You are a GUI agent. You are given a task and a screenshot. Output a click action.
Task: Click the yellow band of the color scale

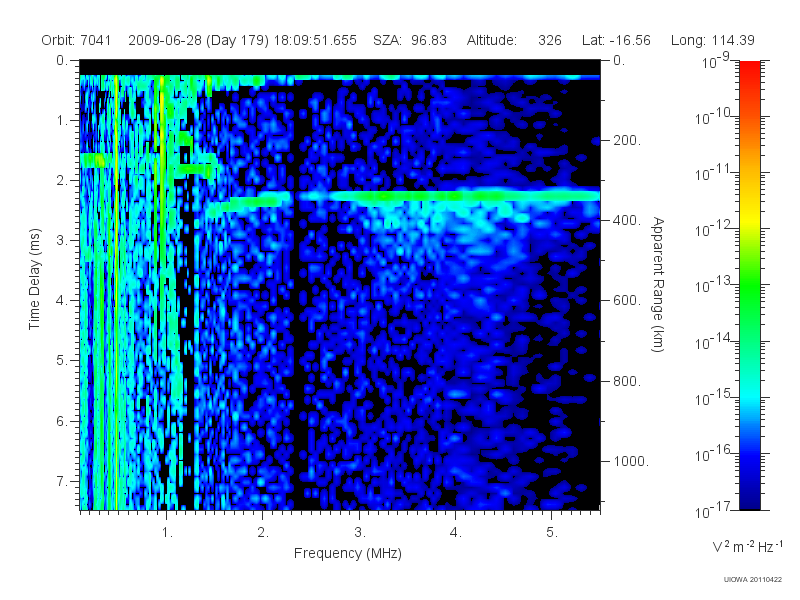[x=749, y=222]
